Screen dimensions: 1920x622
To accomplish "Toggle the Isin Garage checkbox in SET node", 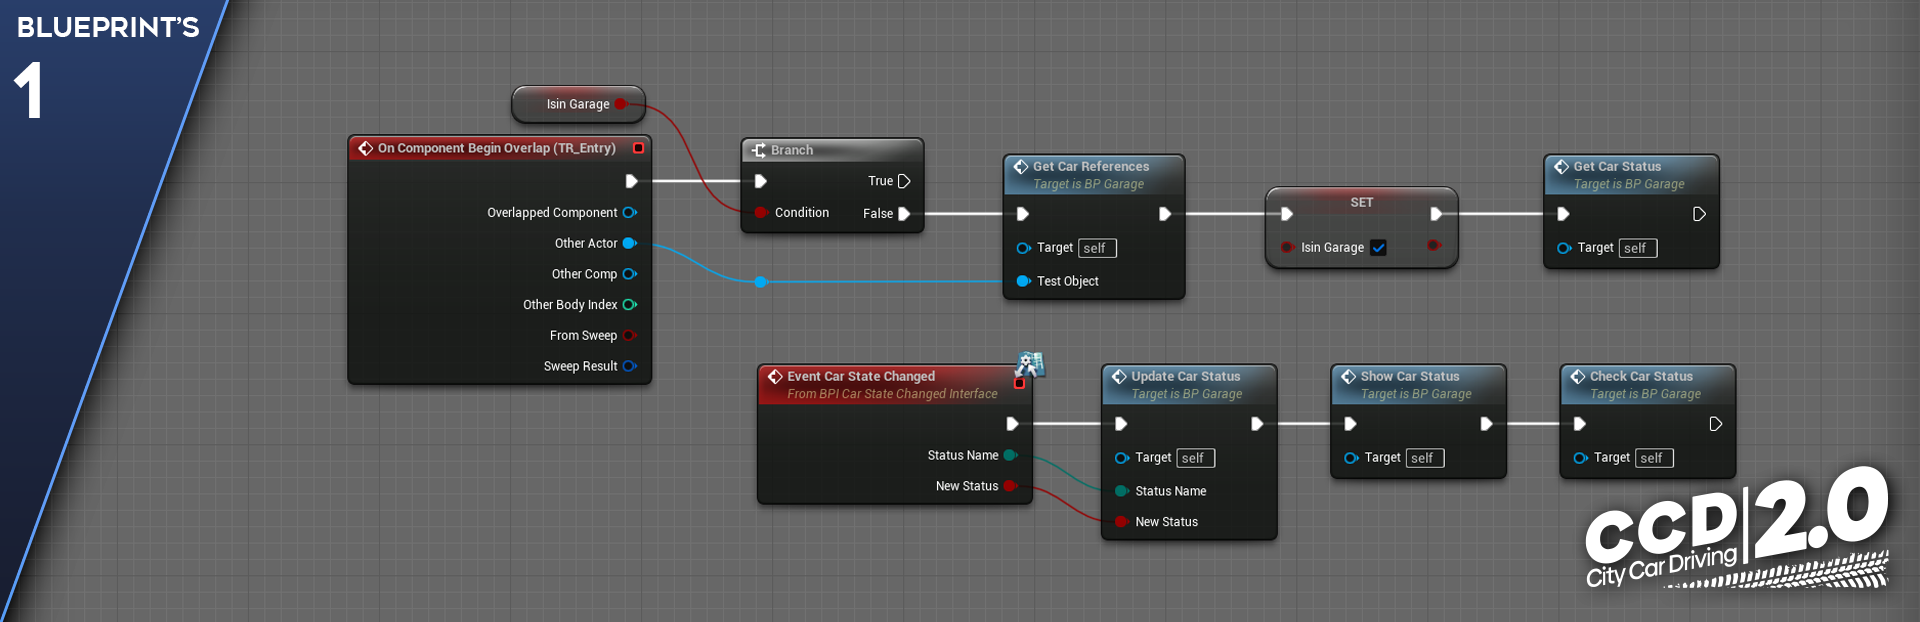I will (x=1378, y=248).
